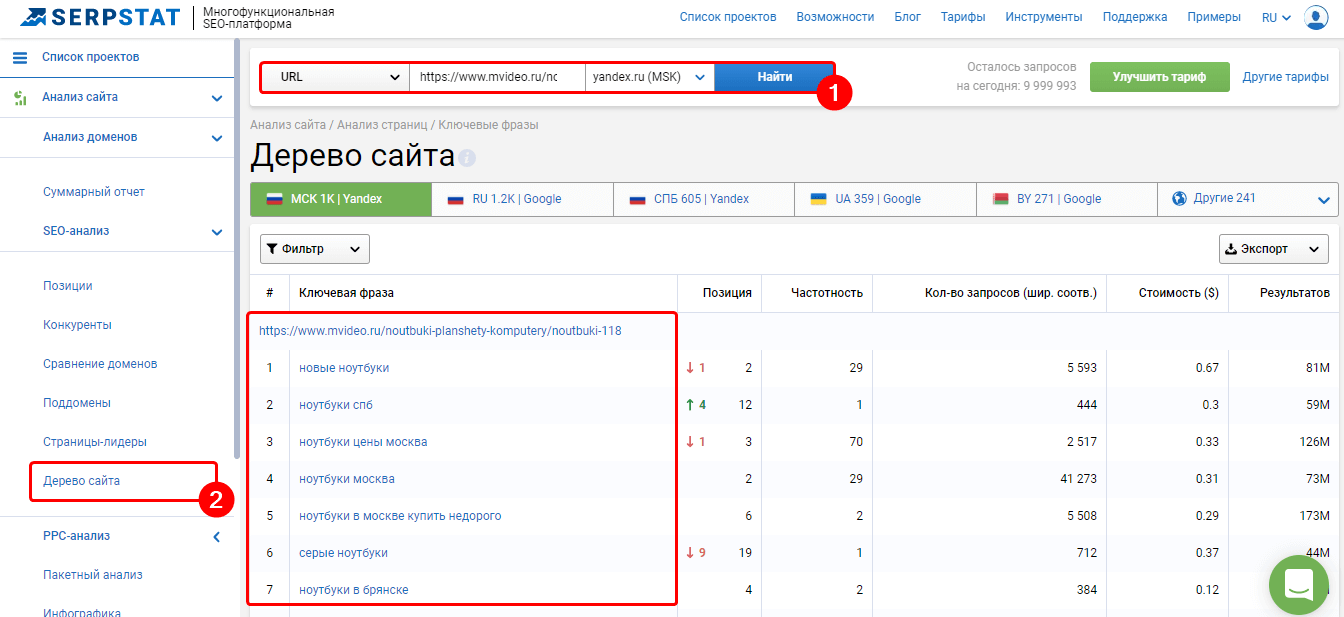Open the Другие тарифы link
Screen dimensions: 1344x617
point(1285,77)
